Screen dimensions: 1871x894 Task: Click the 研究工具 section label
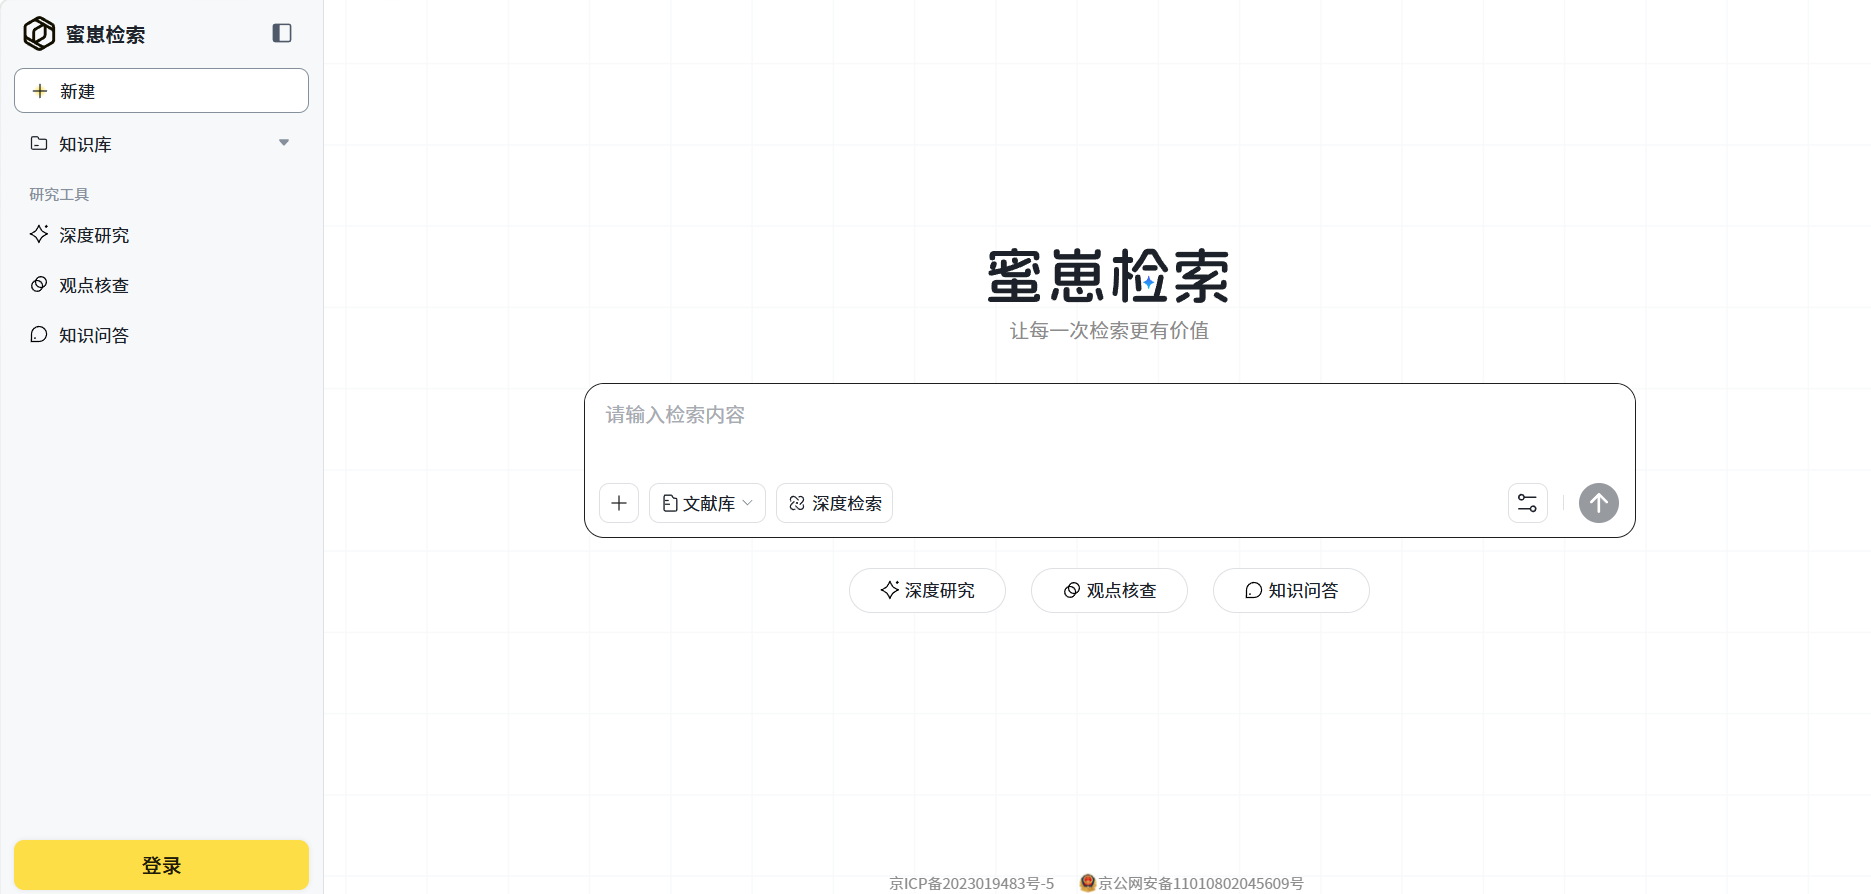[x=59, y=194]
